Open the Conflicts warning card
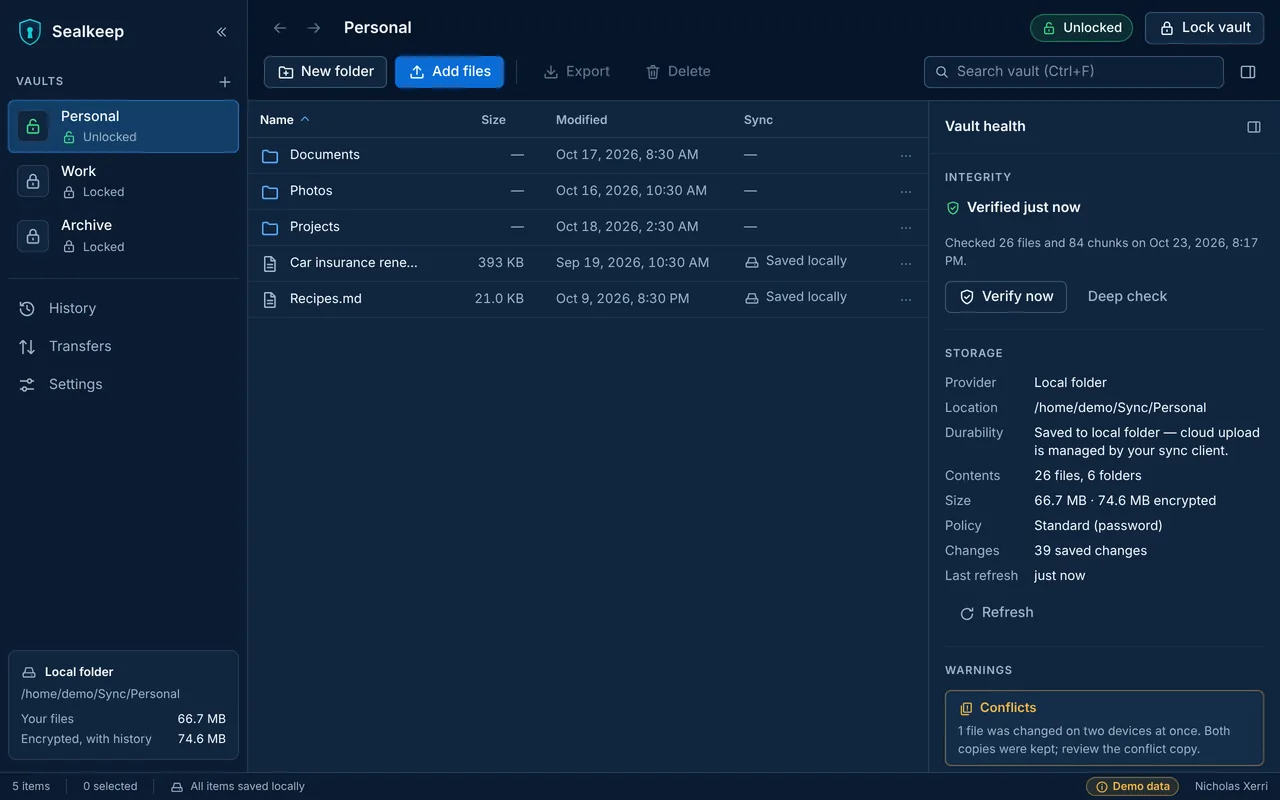 tap(1104, 728)
